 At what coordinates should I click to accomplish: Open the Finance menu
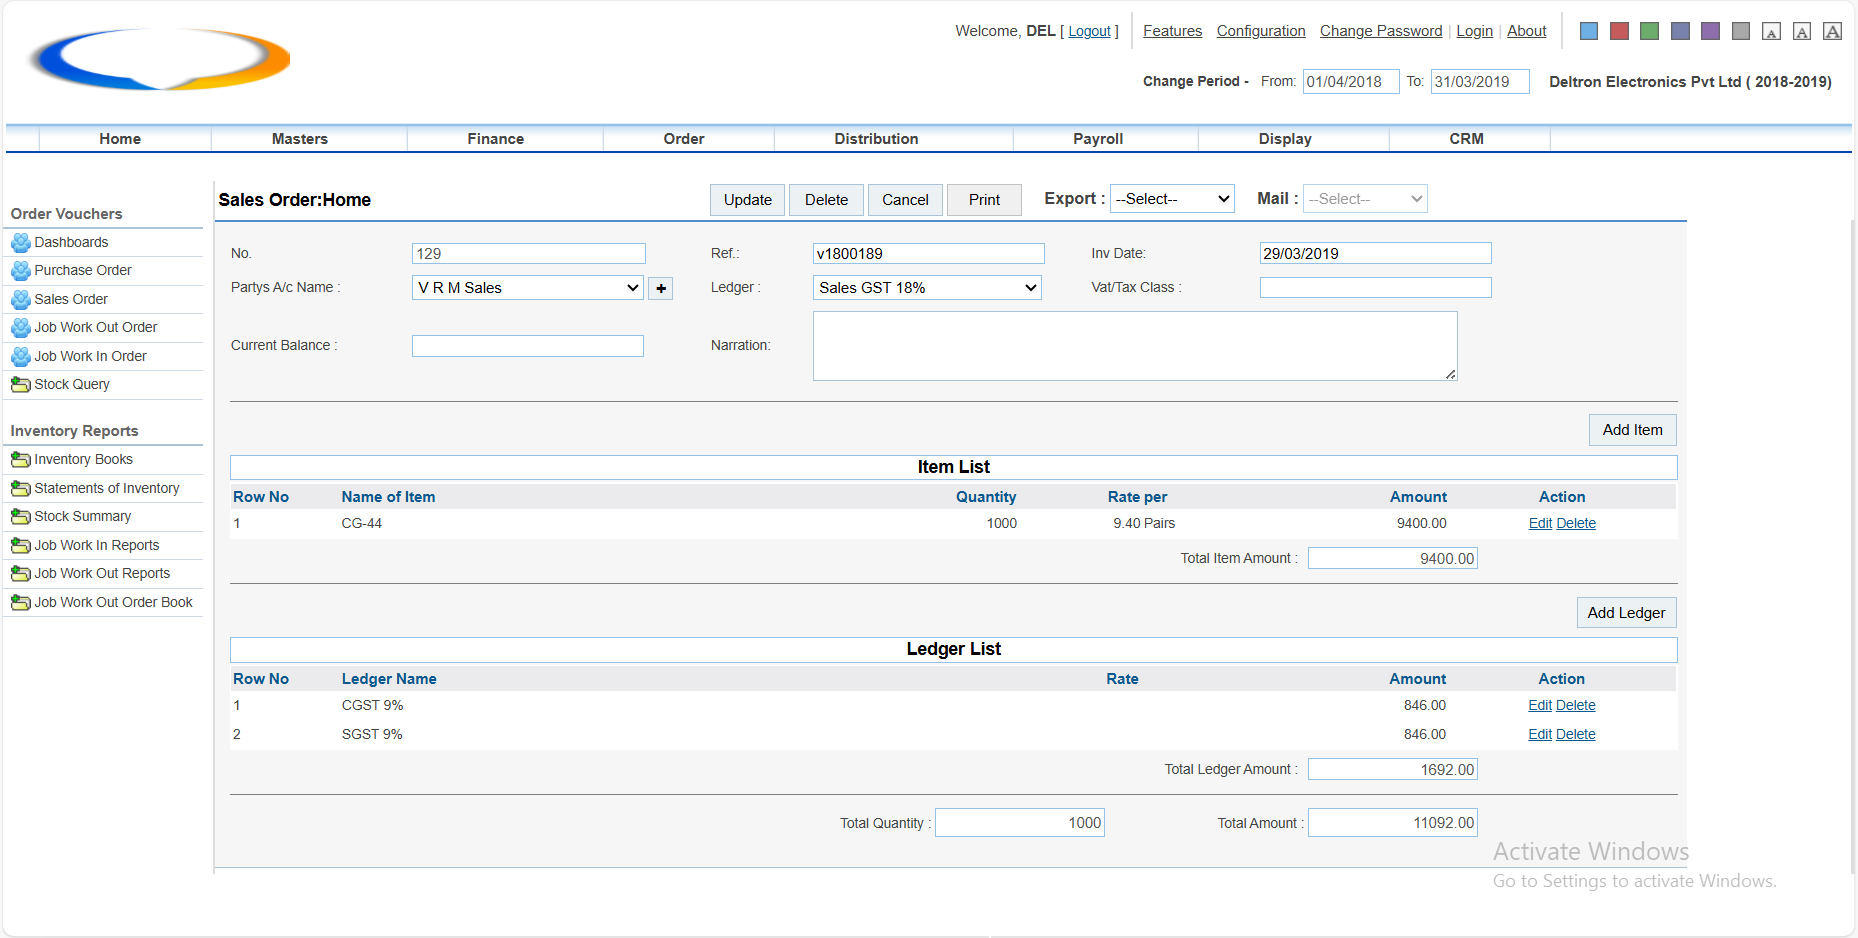pos(495,139)
